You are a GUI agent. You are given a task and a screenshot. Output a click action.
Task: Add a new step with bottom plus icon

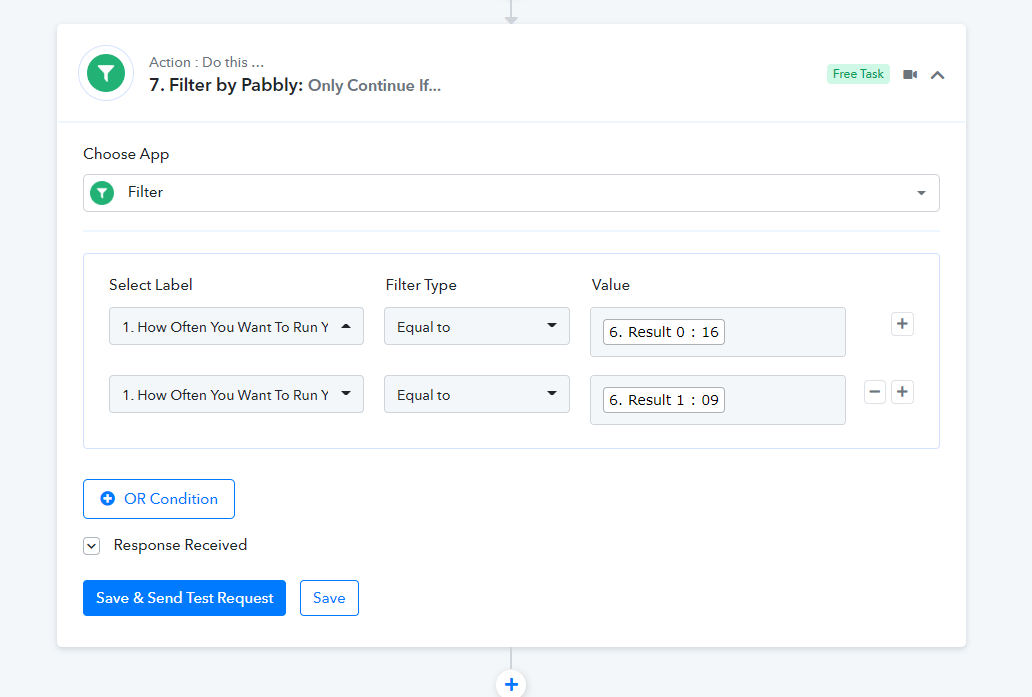click(511, 684)
